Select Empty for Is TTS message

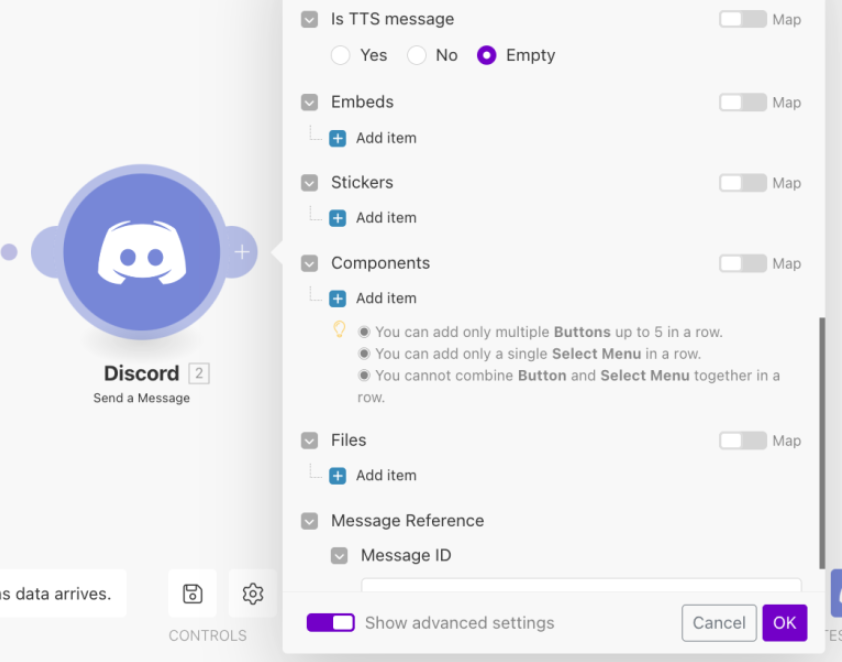487,55
